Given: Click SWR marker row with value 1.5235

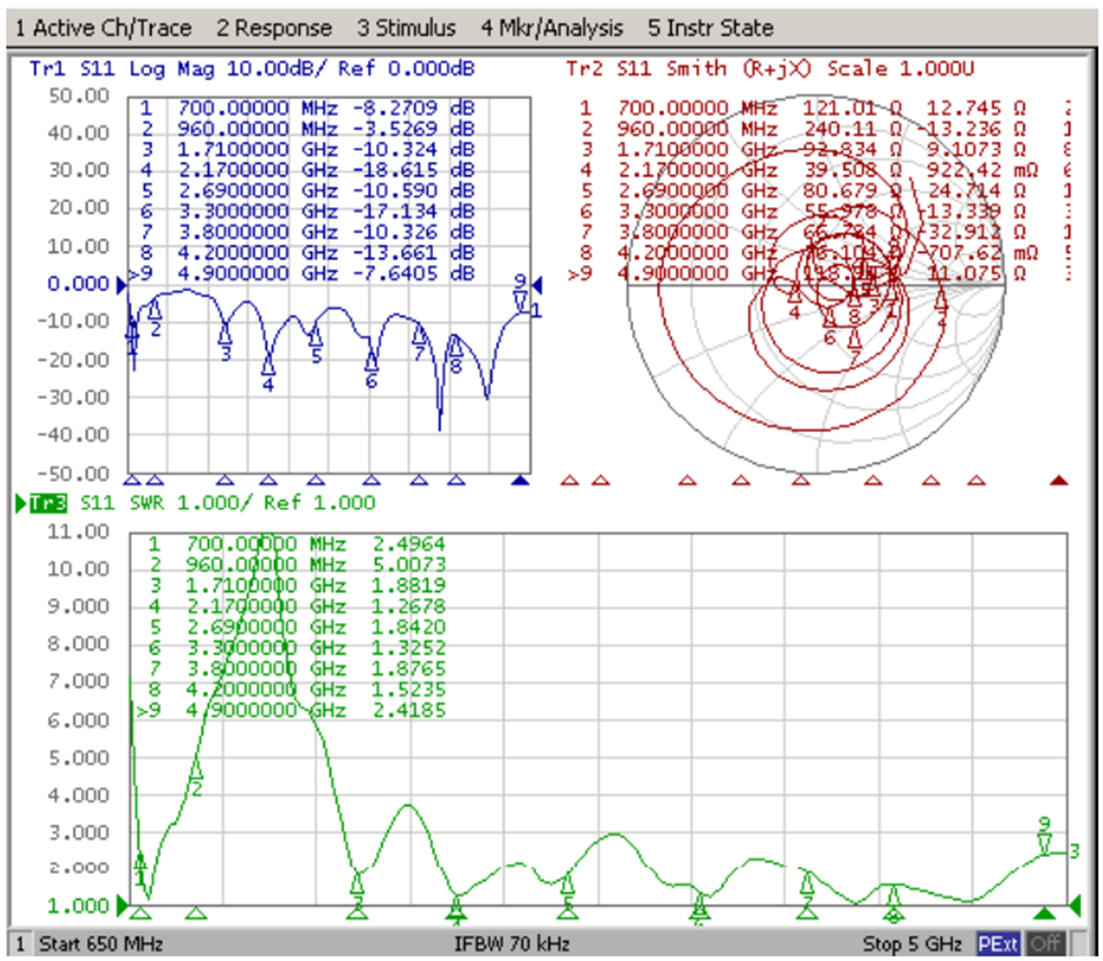Looking at the screenshot, I should pyautogui.click(x=295, y=689).
